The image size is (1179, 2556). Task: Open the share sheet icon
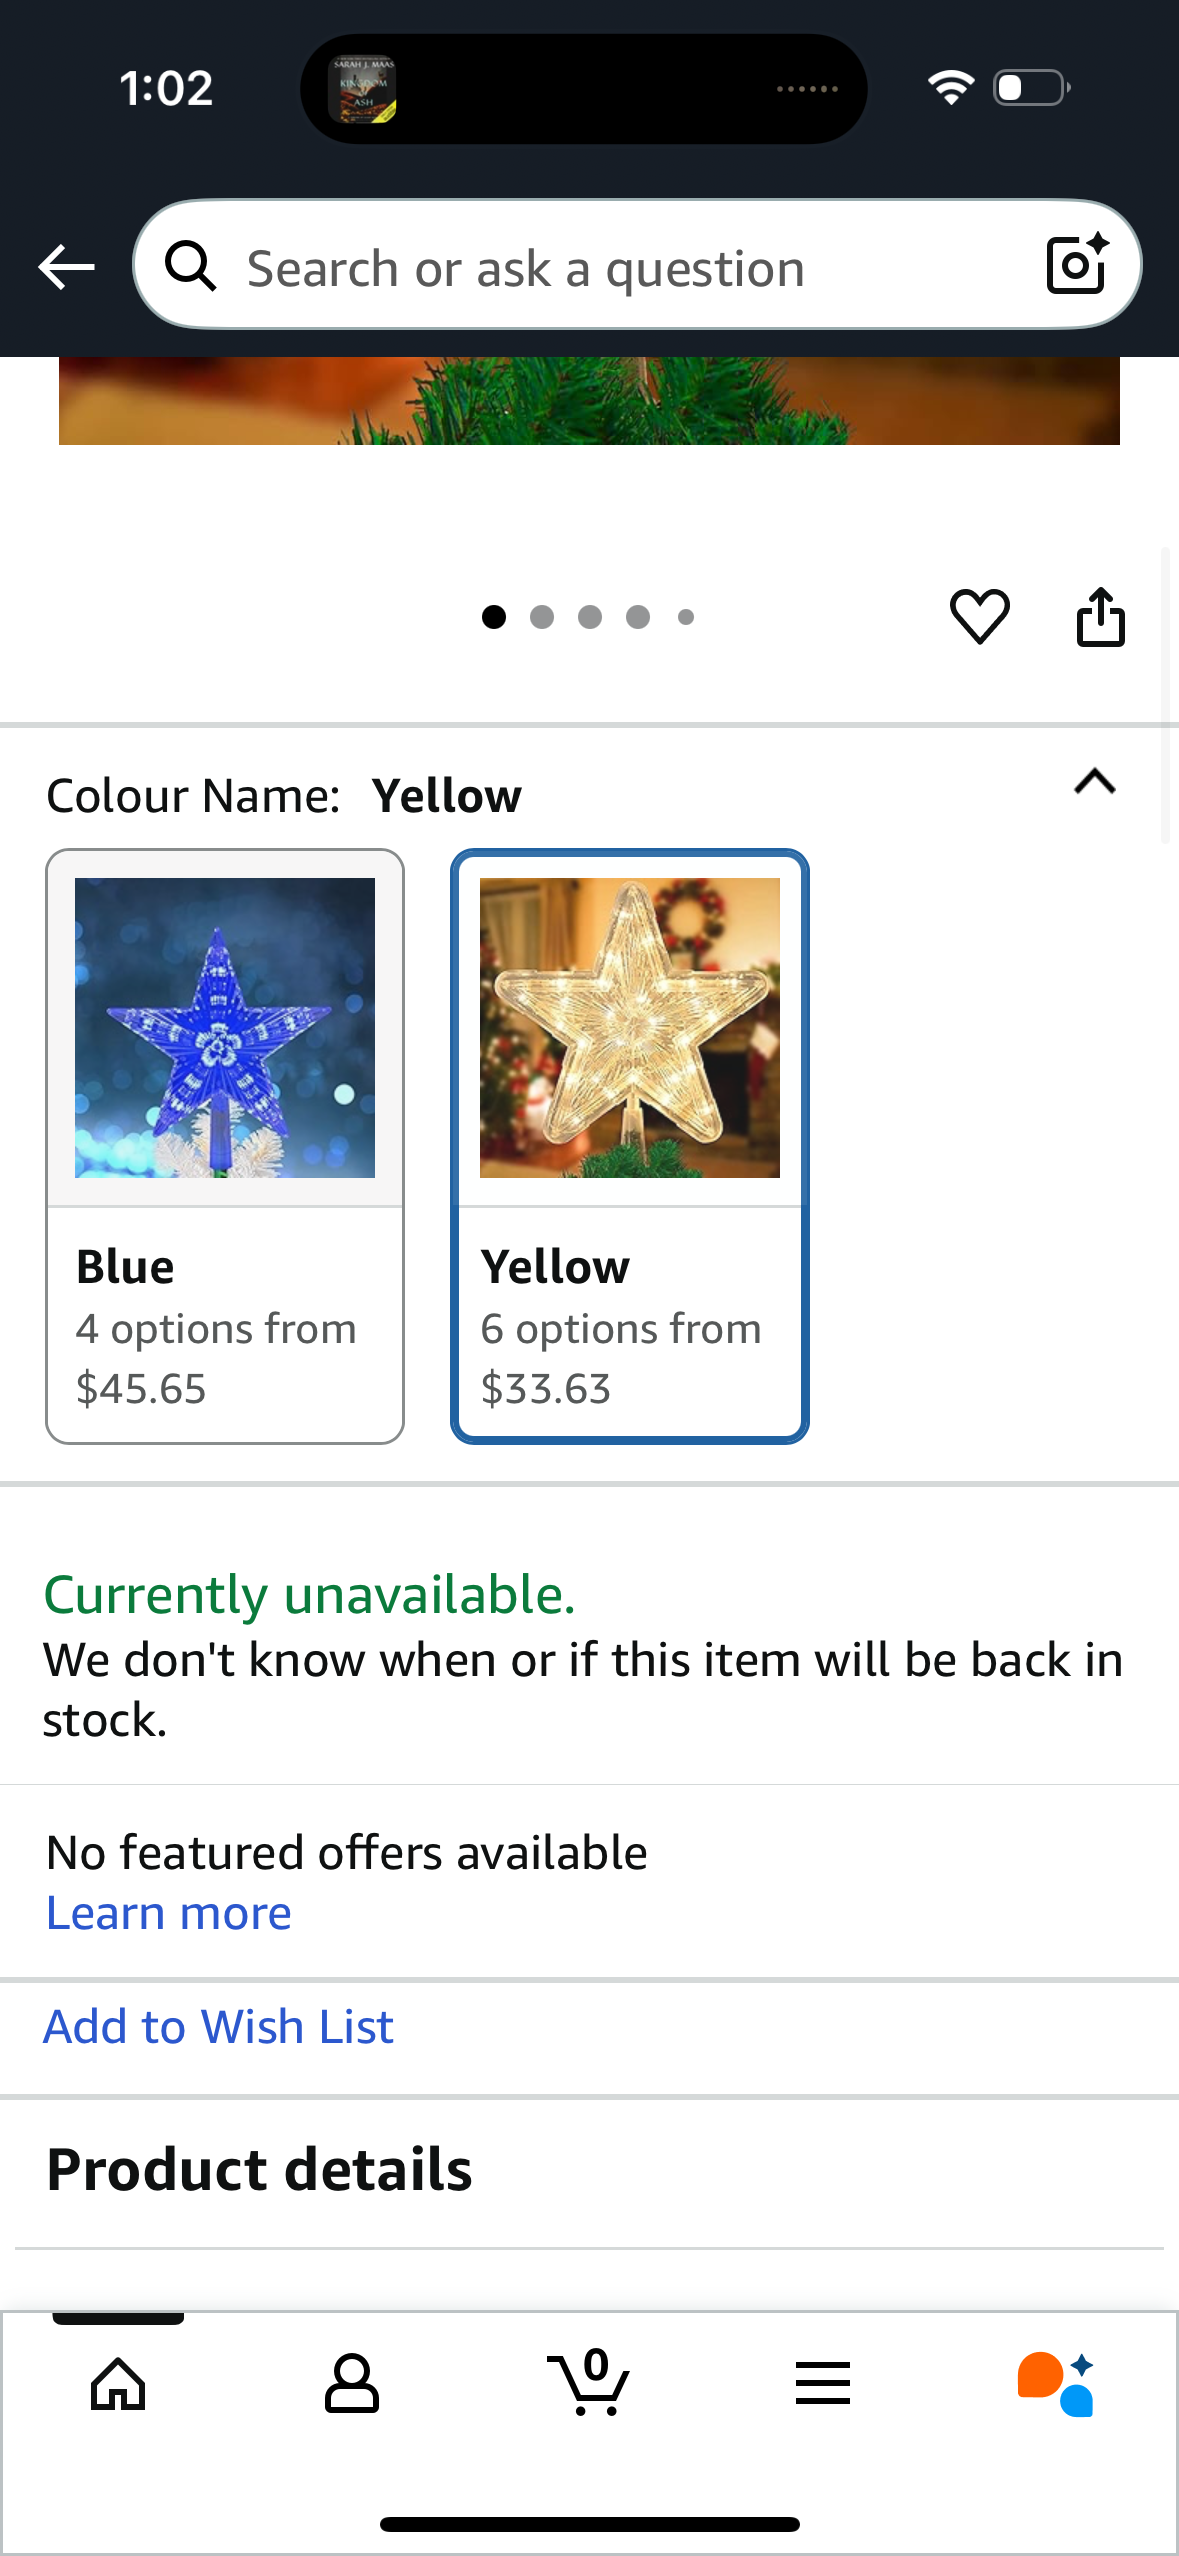coord(1100,617)
